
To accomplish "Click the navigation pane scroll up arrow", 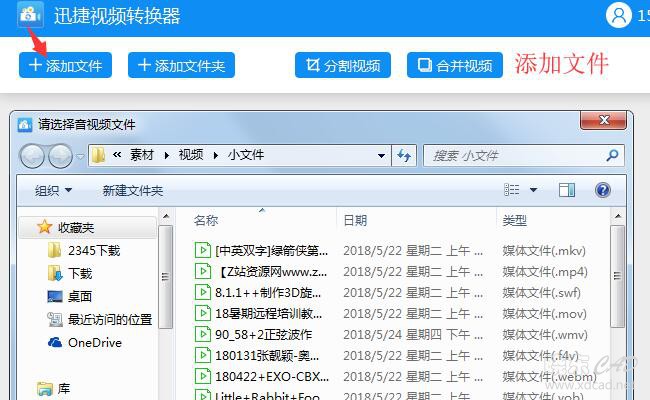I will [166, 216].
